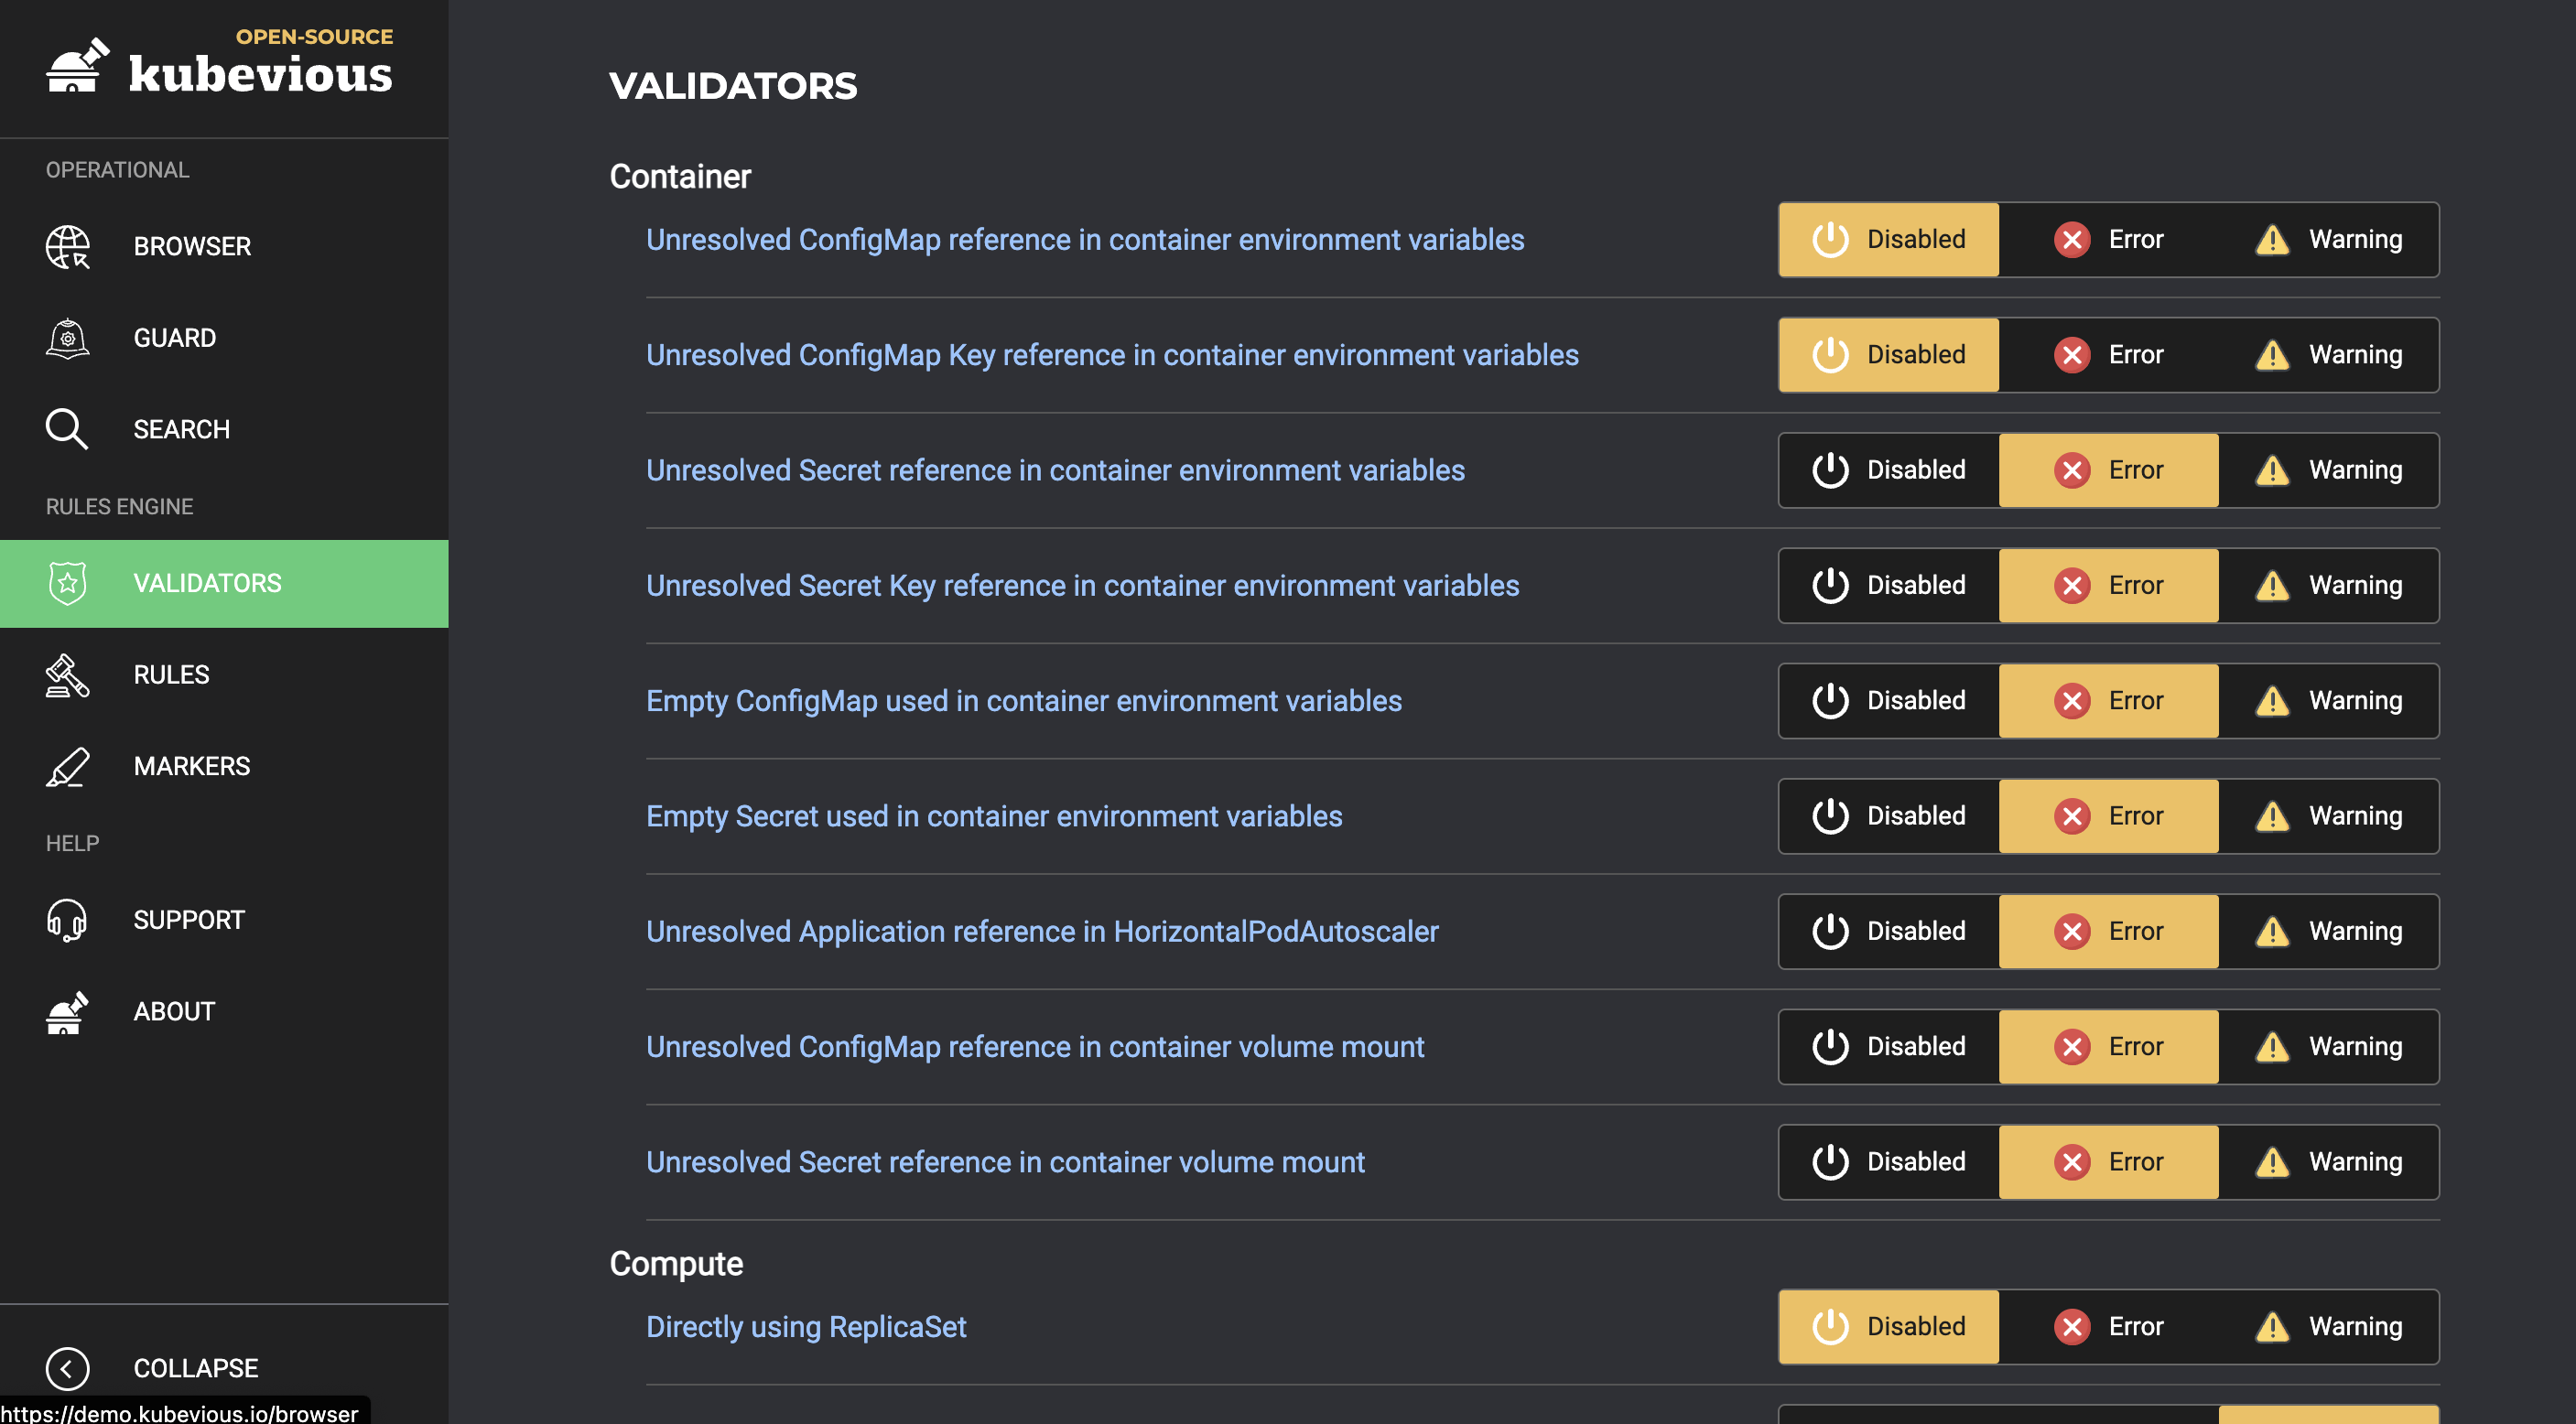Screen dimensions: 2576x1424
Task: Click Error option for Unresolved Secret Key reference
Action: coord(2108,585)
